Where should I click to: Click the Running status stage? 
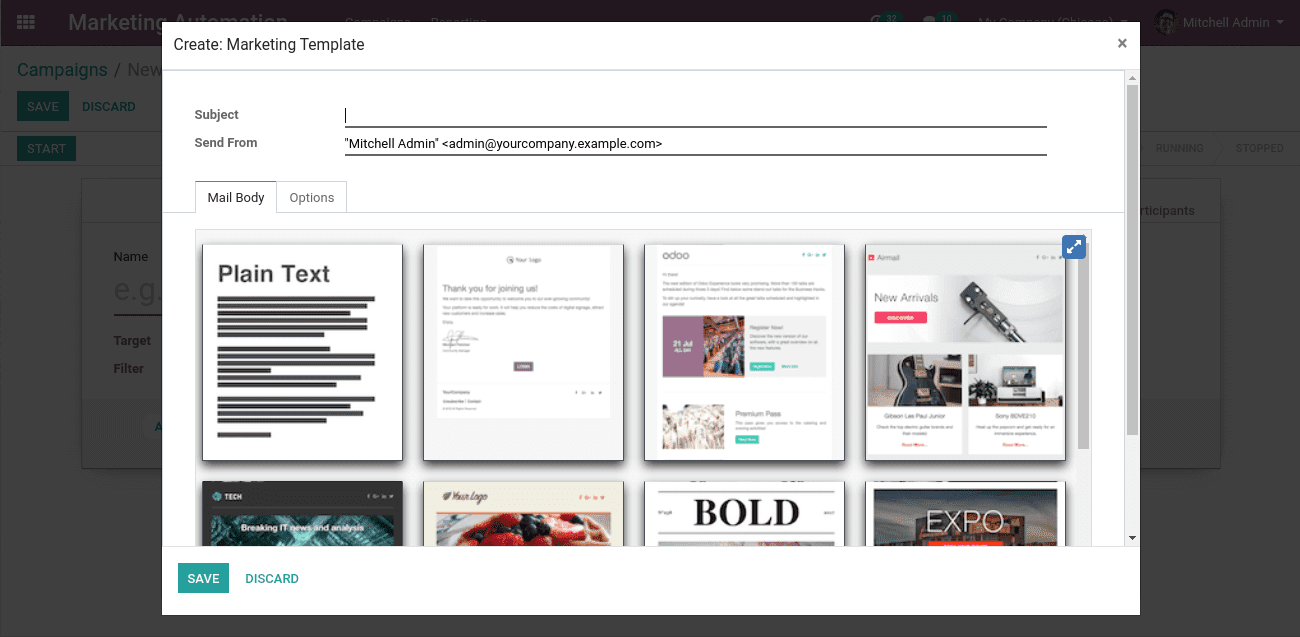coord(1179,148)
